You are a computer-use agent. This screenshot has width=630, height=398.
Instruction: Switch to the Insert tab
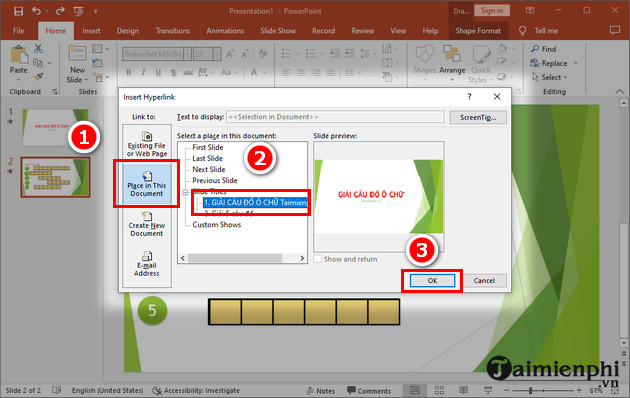pyautogui.click(x=91, y=31)
